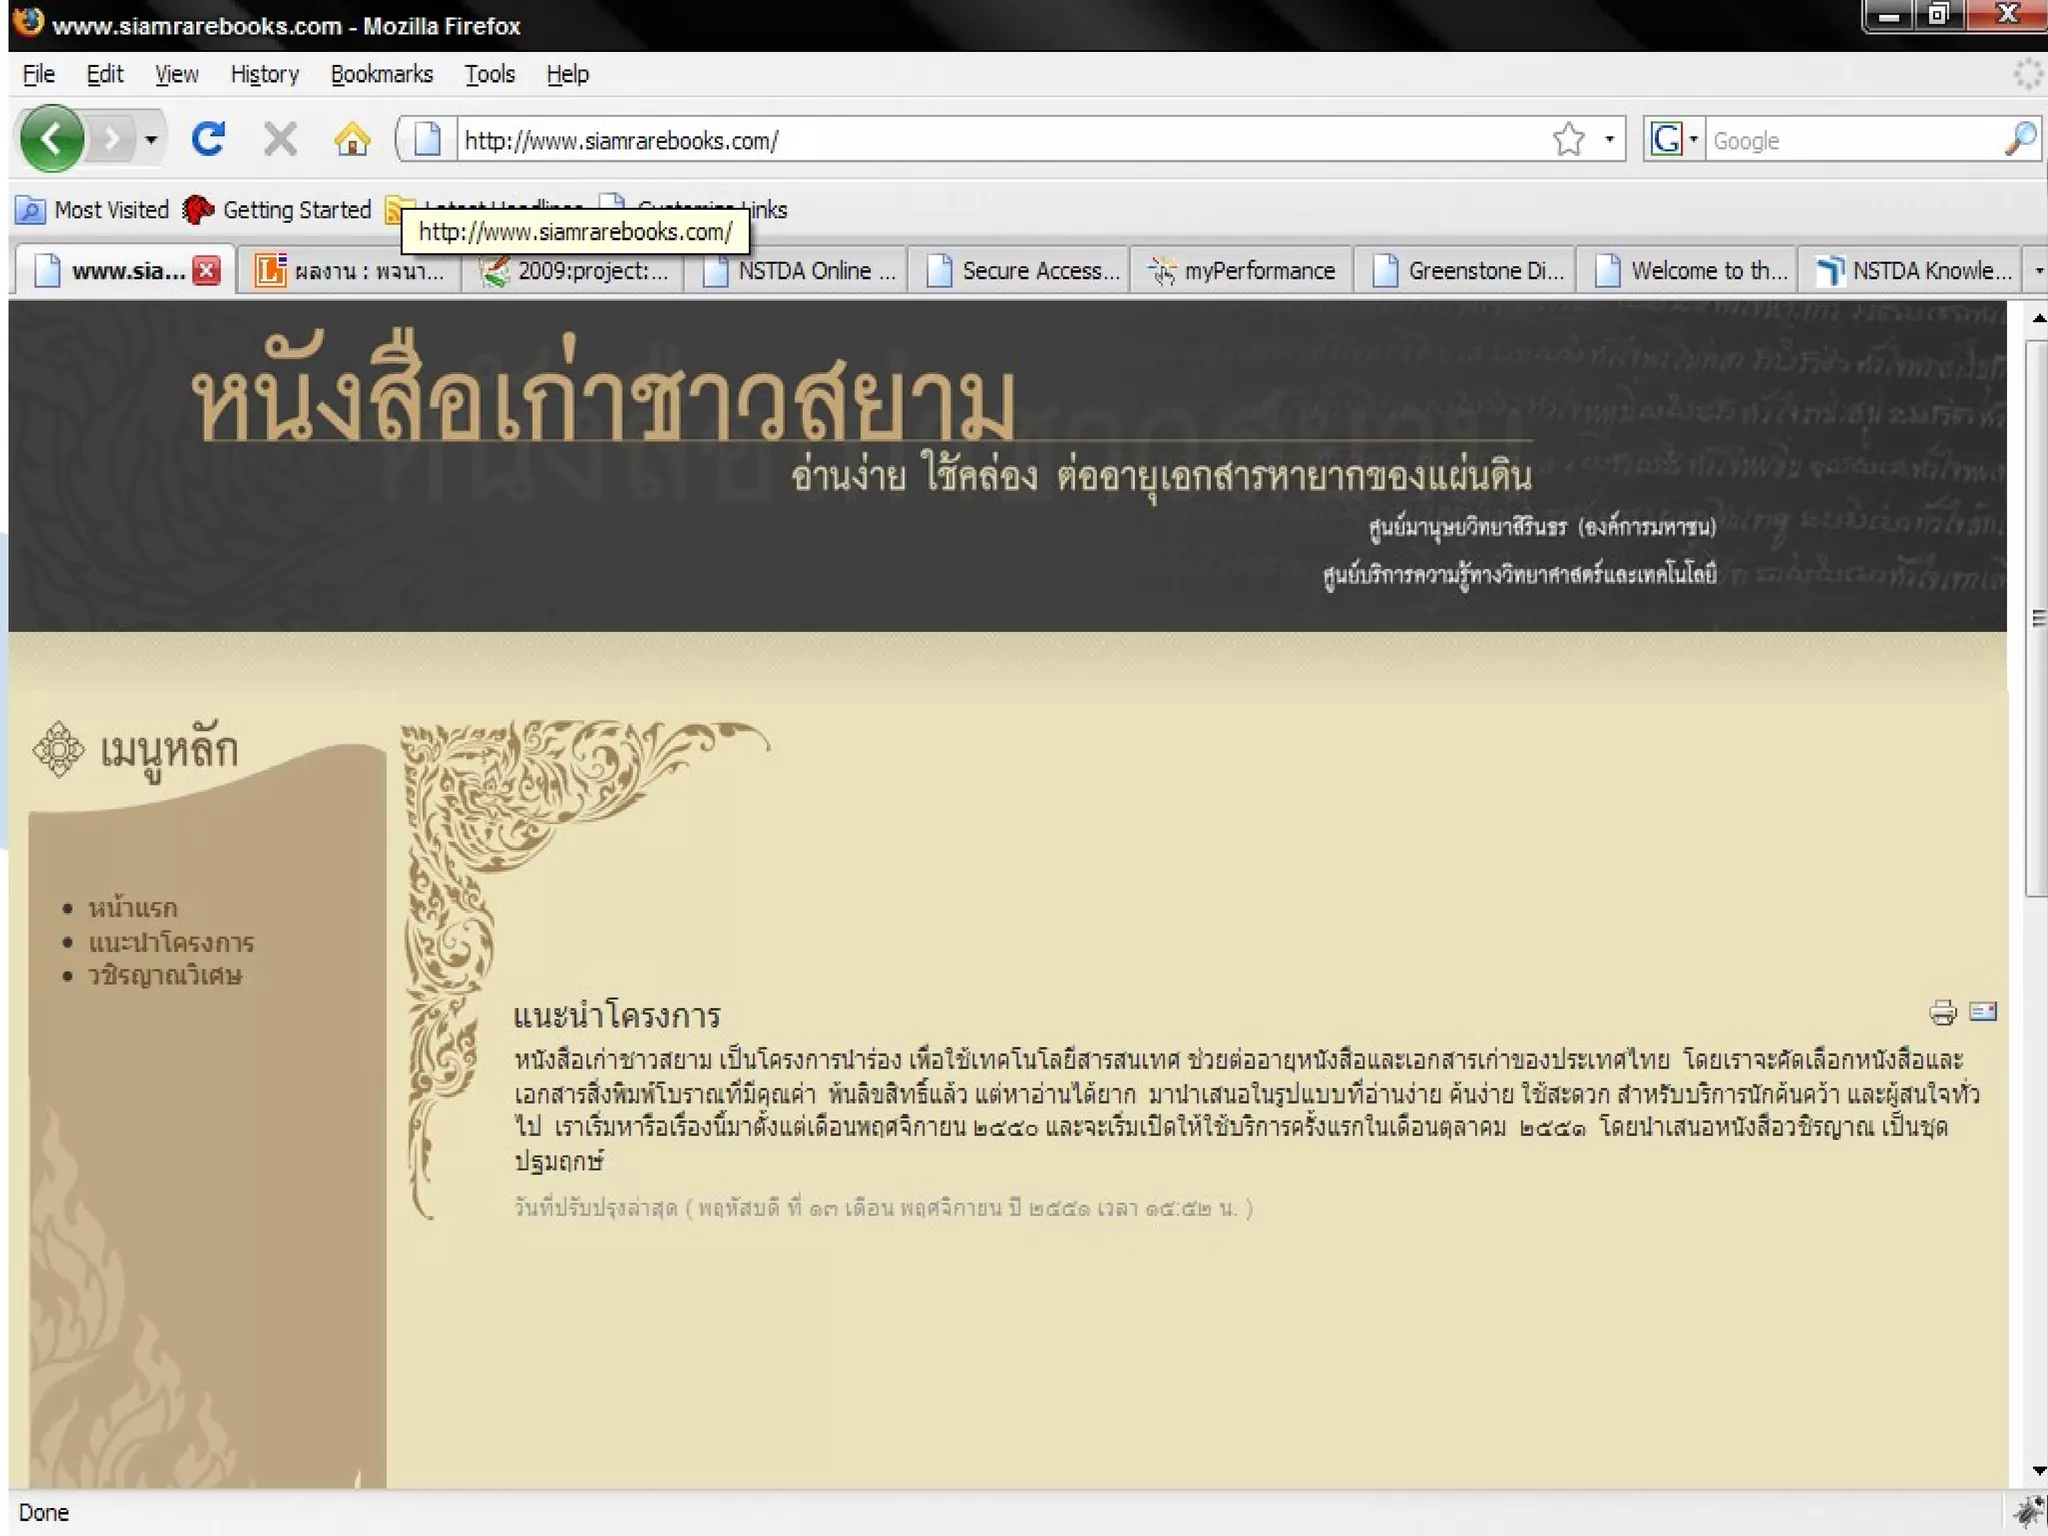The image size is (2048, 1536).
Task: Click the Reload page icon
Action: pyautogui.click(x=208, y=139)
